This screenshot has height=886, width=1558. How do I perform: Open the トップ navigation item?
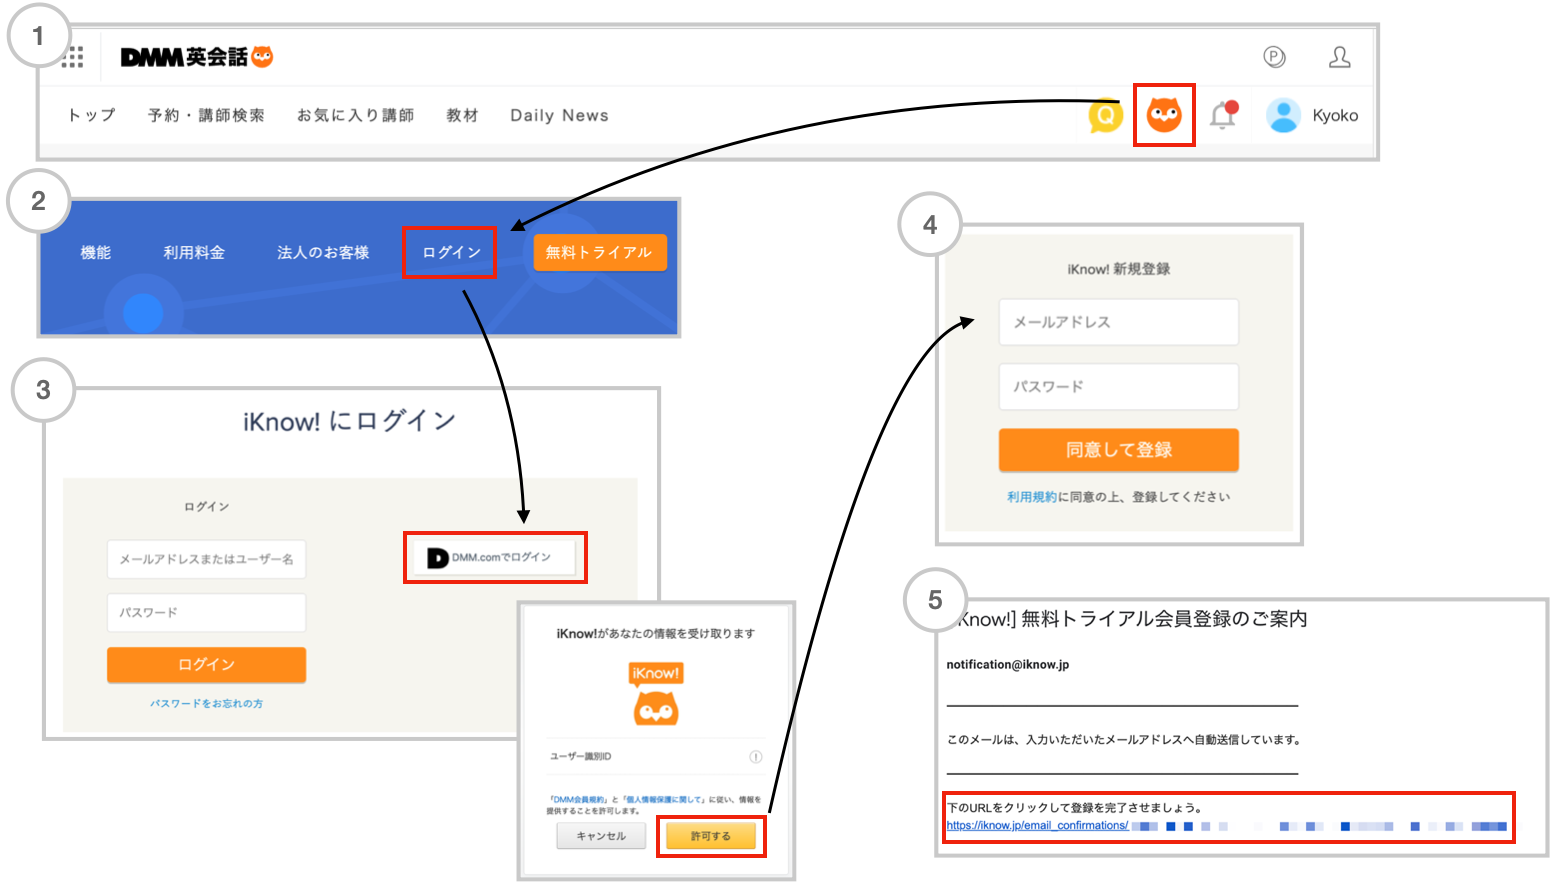[x=92, y=115]
